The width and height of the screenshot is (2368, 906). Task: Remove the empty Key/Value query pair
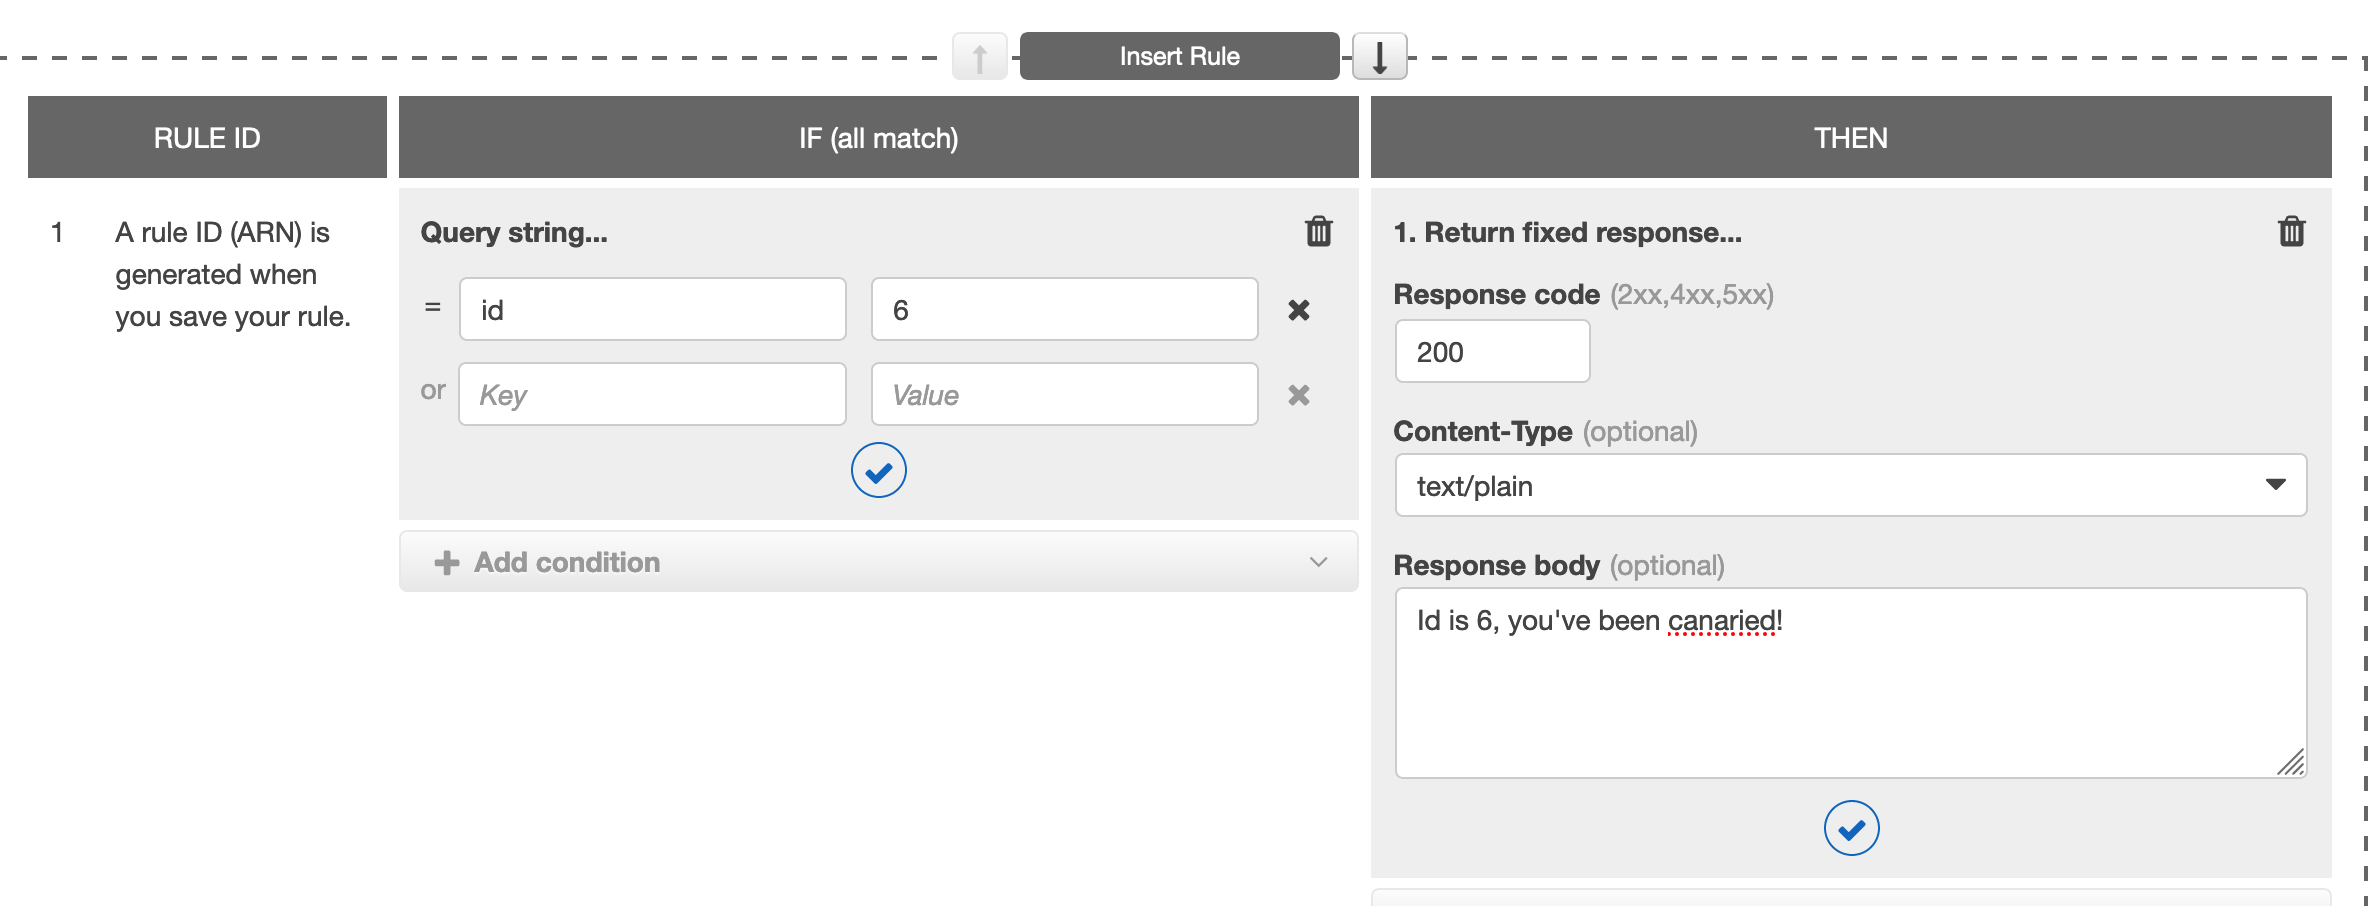click(1298, 395)
